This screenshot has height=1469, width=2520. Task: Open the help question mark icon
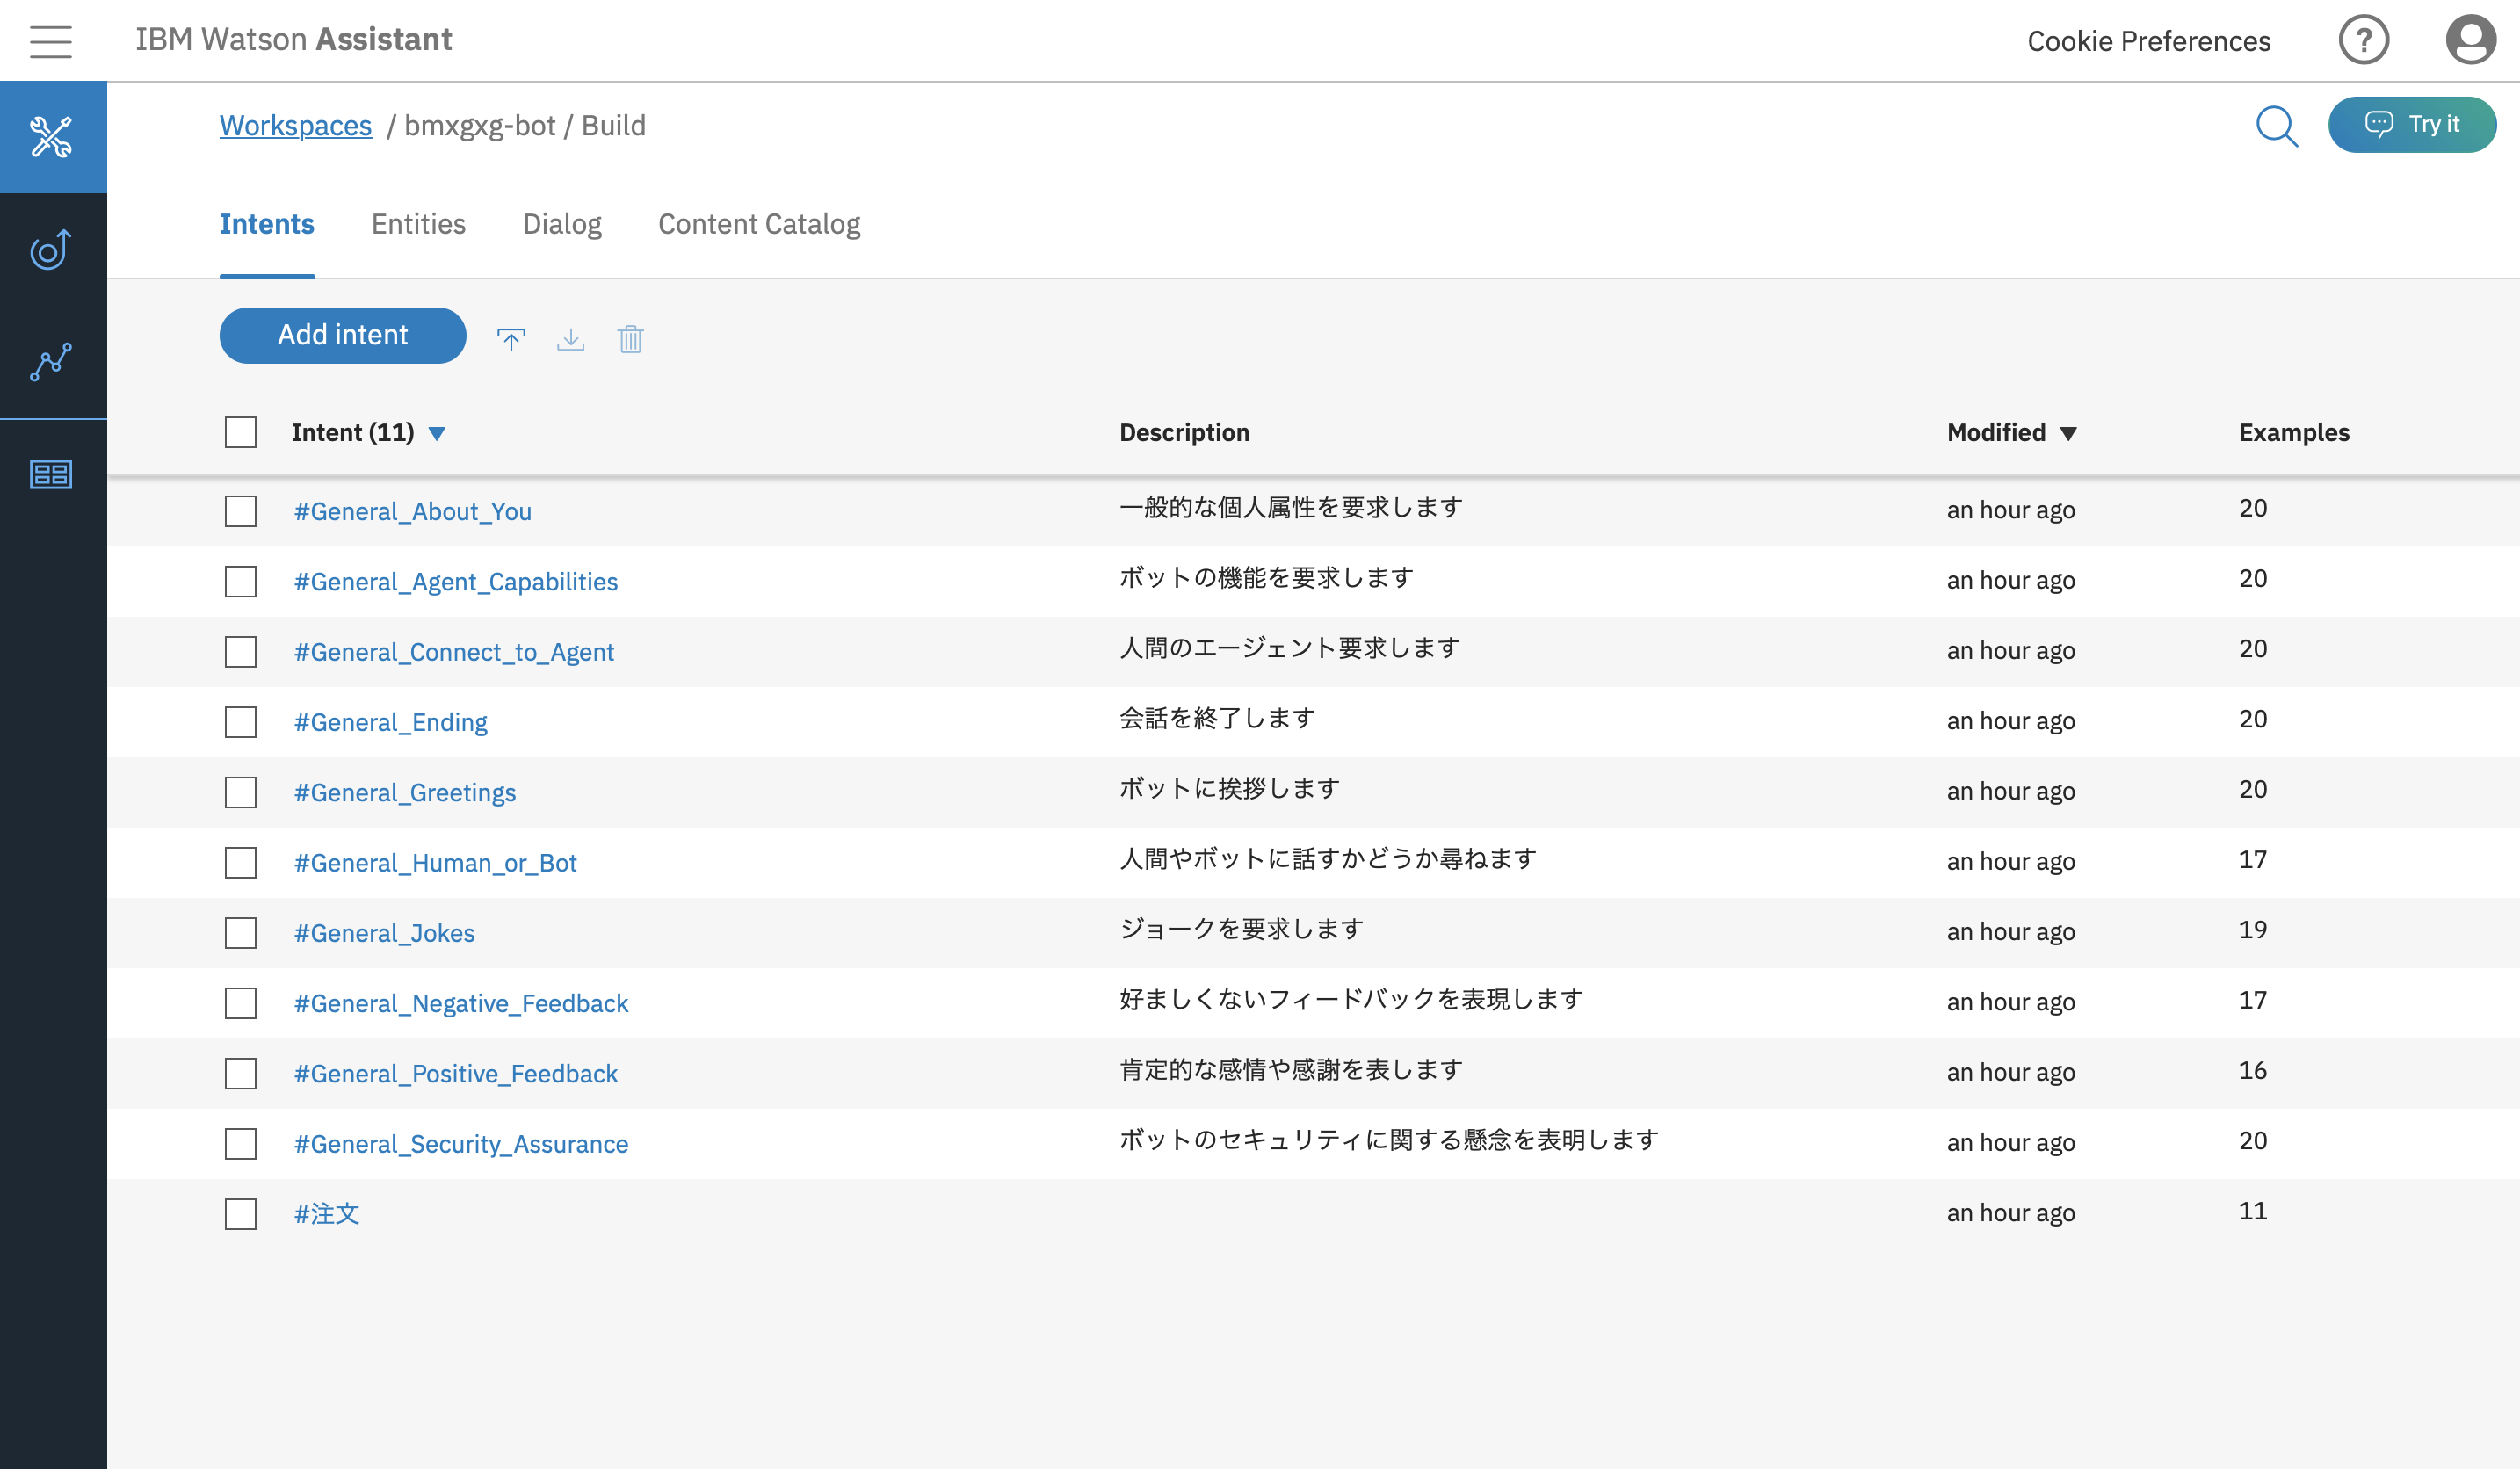(x=2363, y=41)
